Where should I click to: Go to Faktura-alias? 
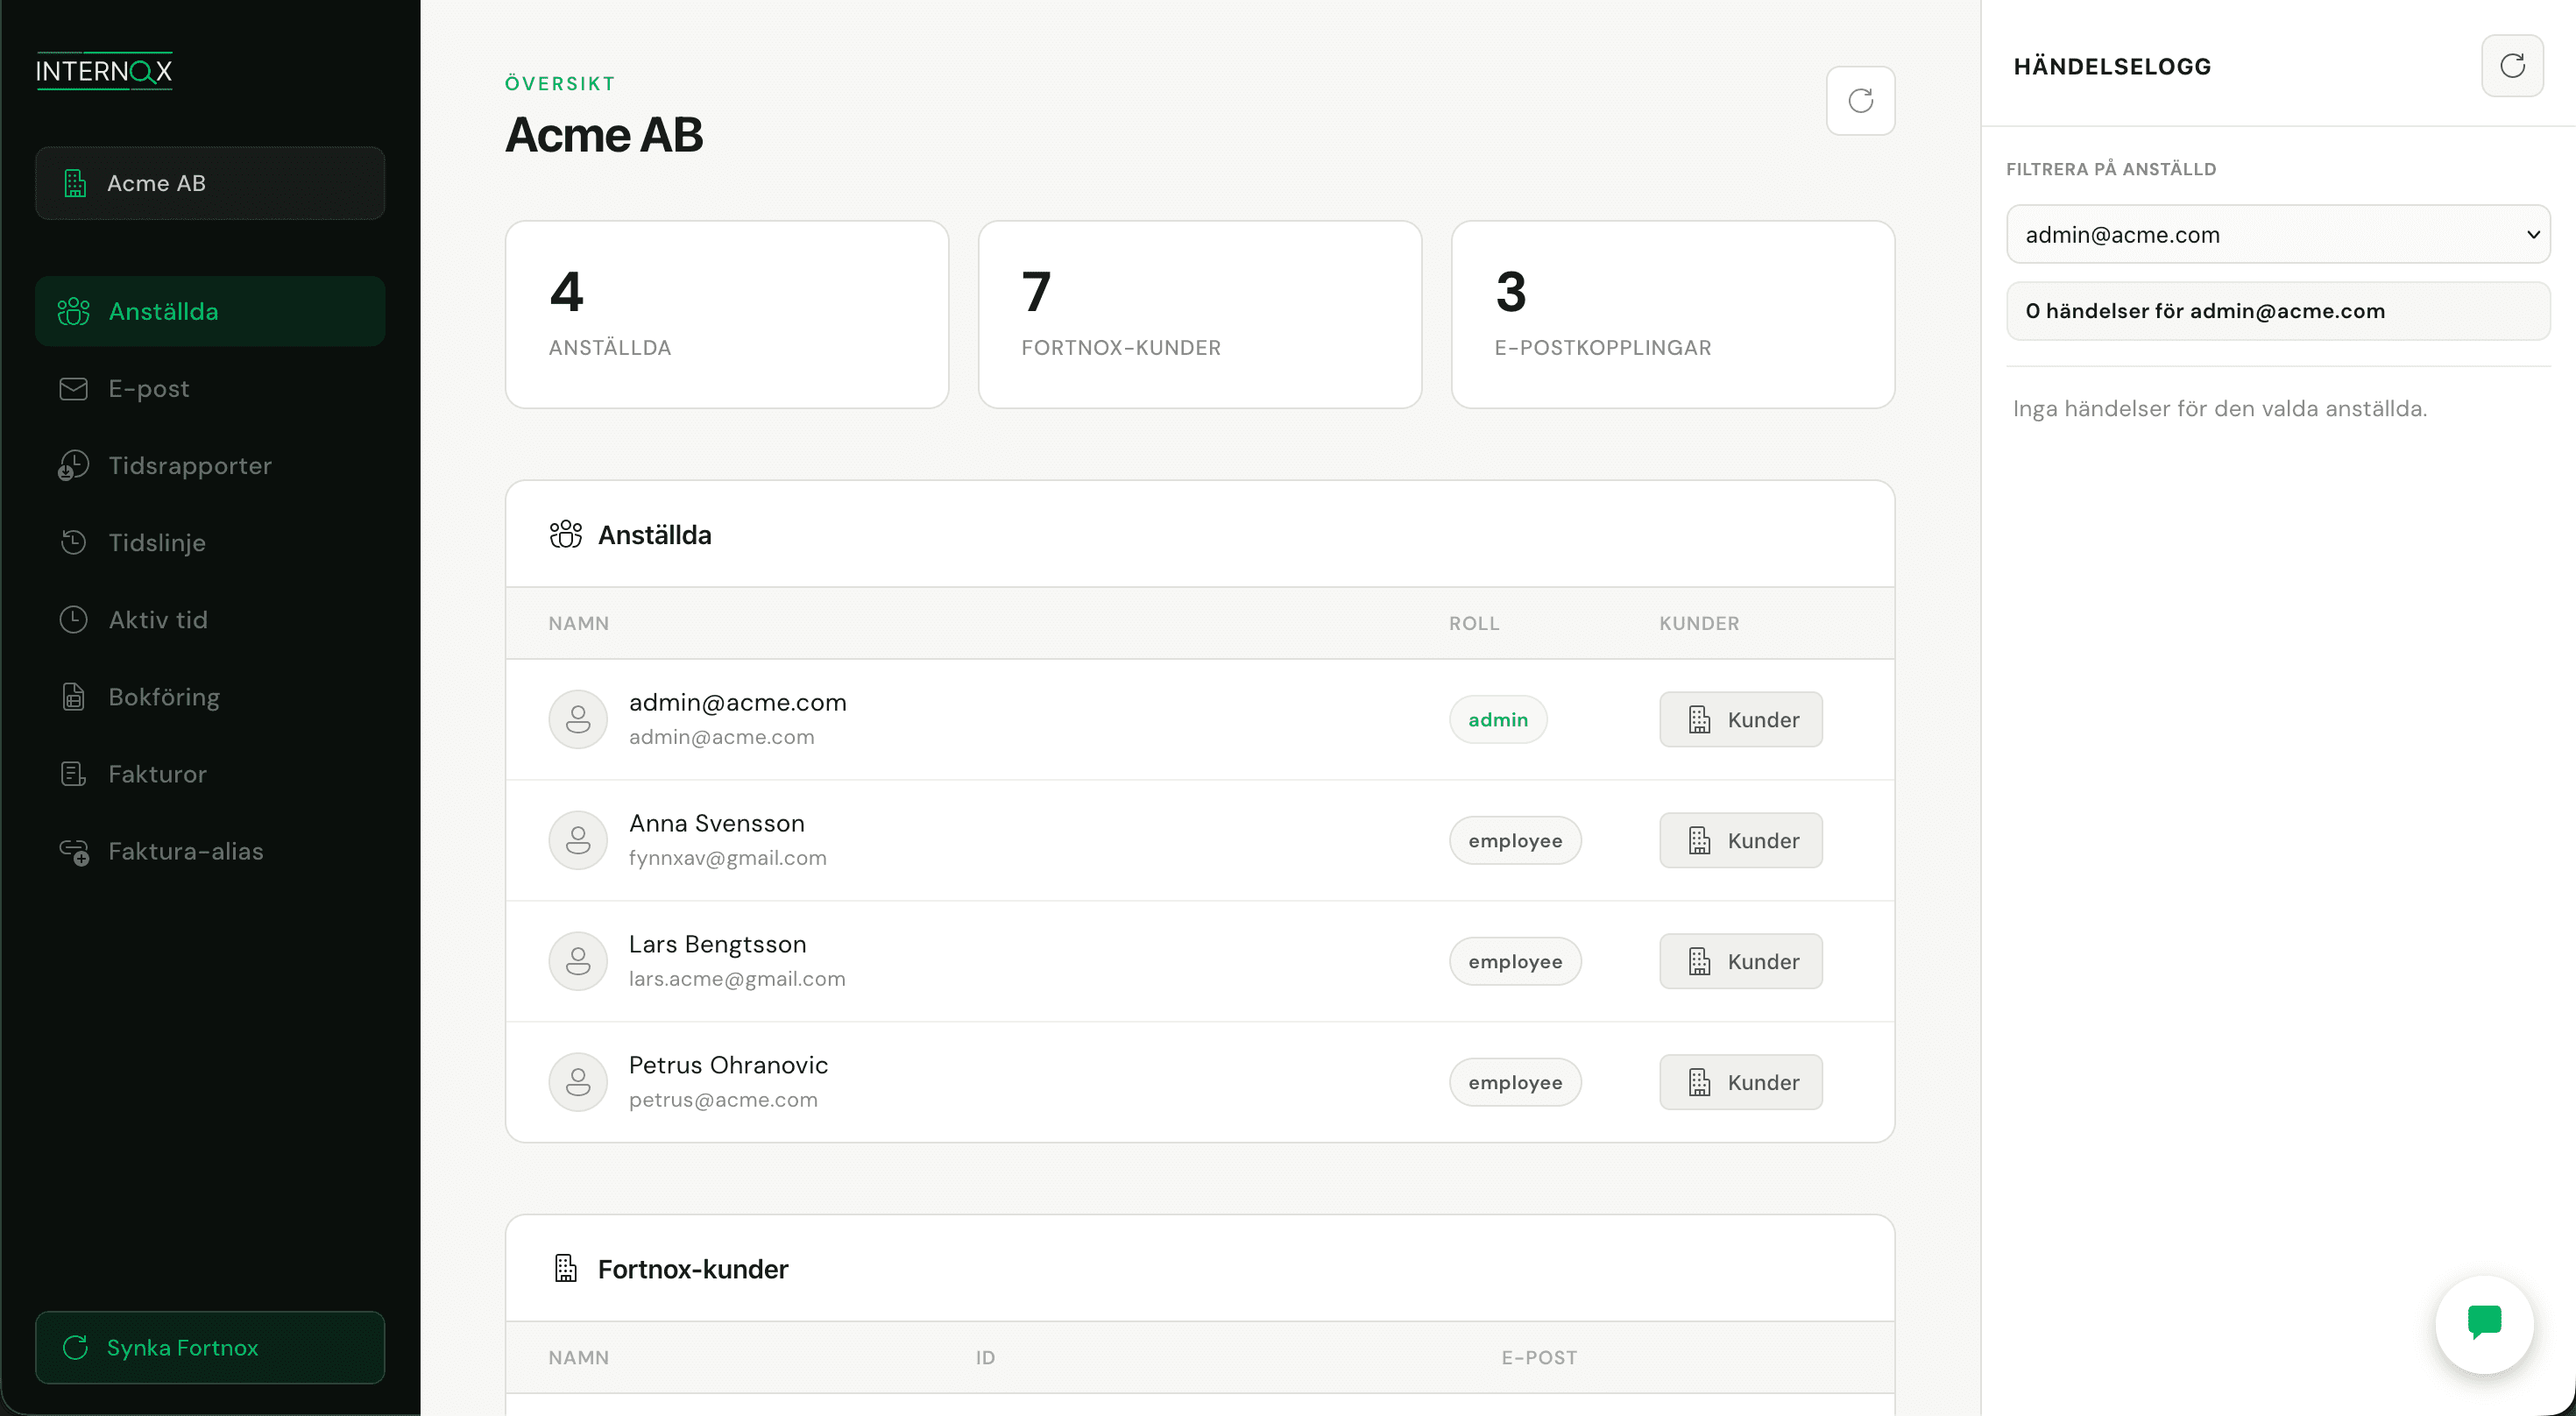[x=210, y=850]
